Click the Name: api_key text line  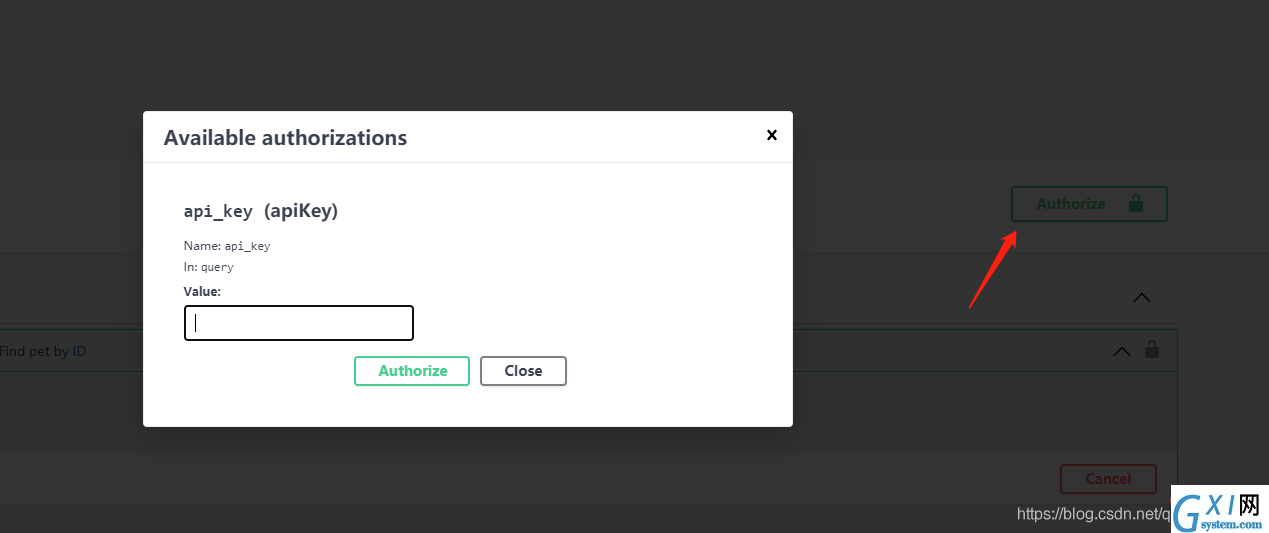227,246
